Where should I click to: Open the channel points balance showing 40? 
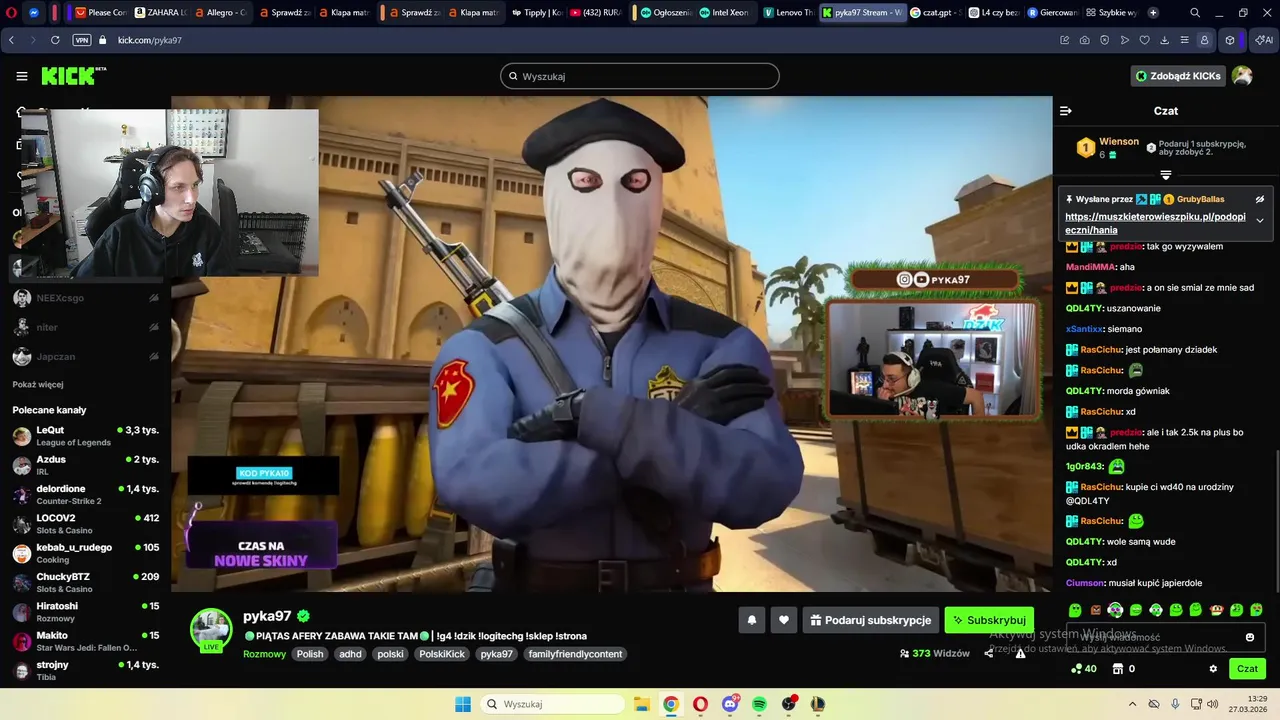click(1083, 669)
